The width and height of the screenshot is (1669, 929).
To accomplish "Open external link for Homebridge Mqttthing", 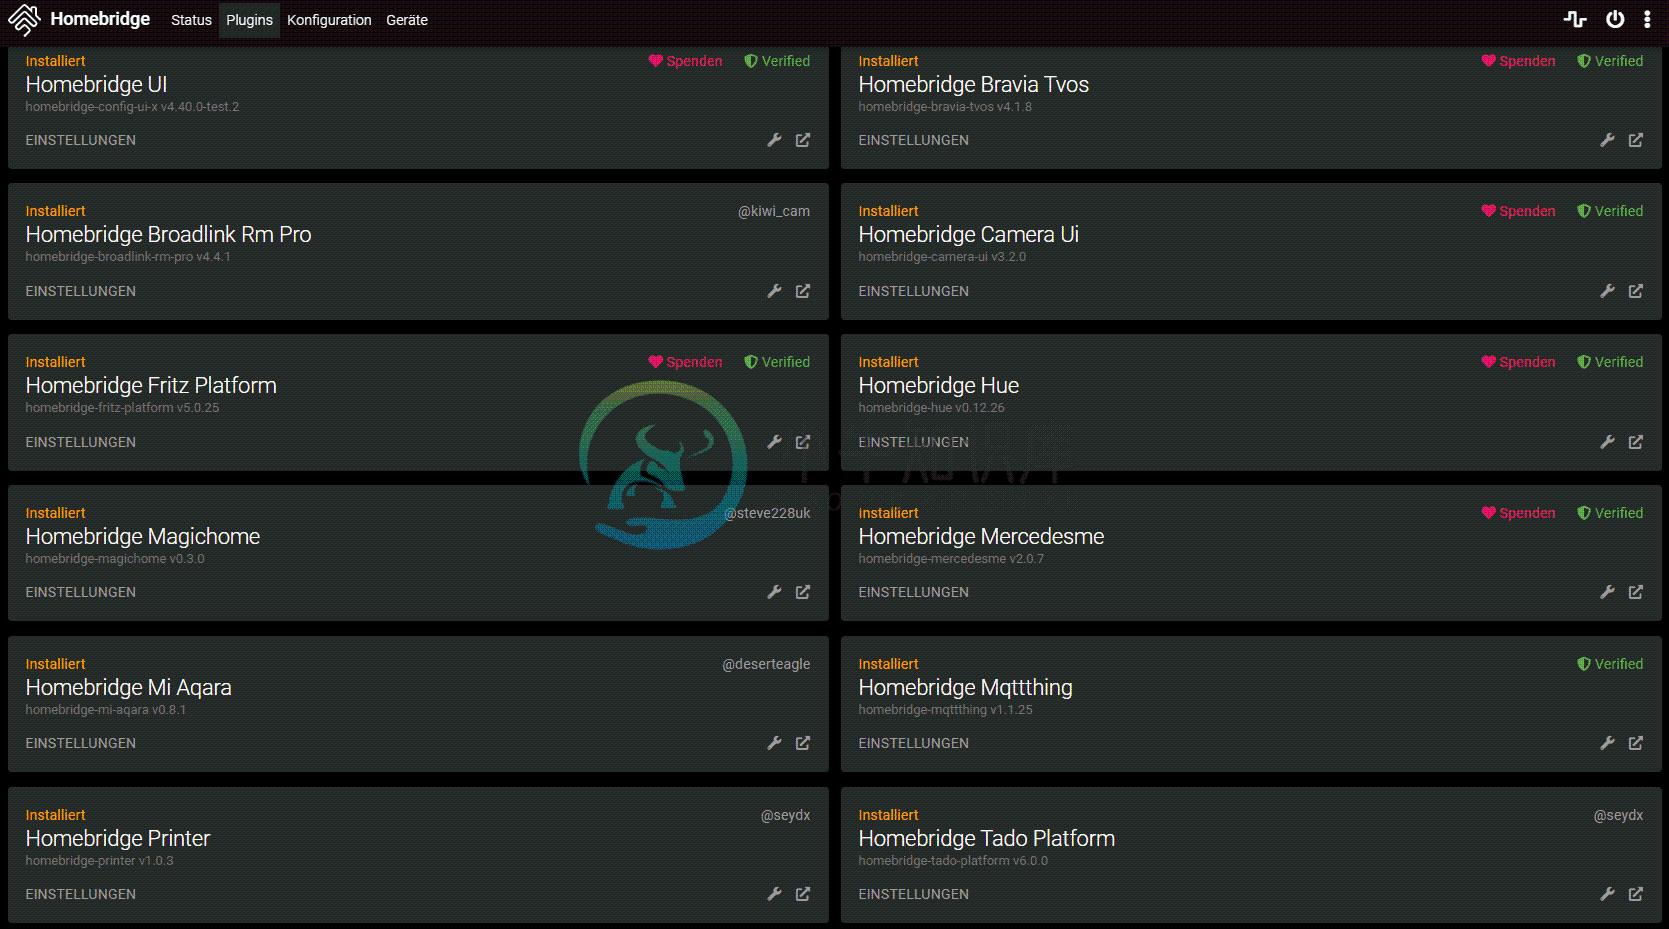I will tap(1636, 743).
